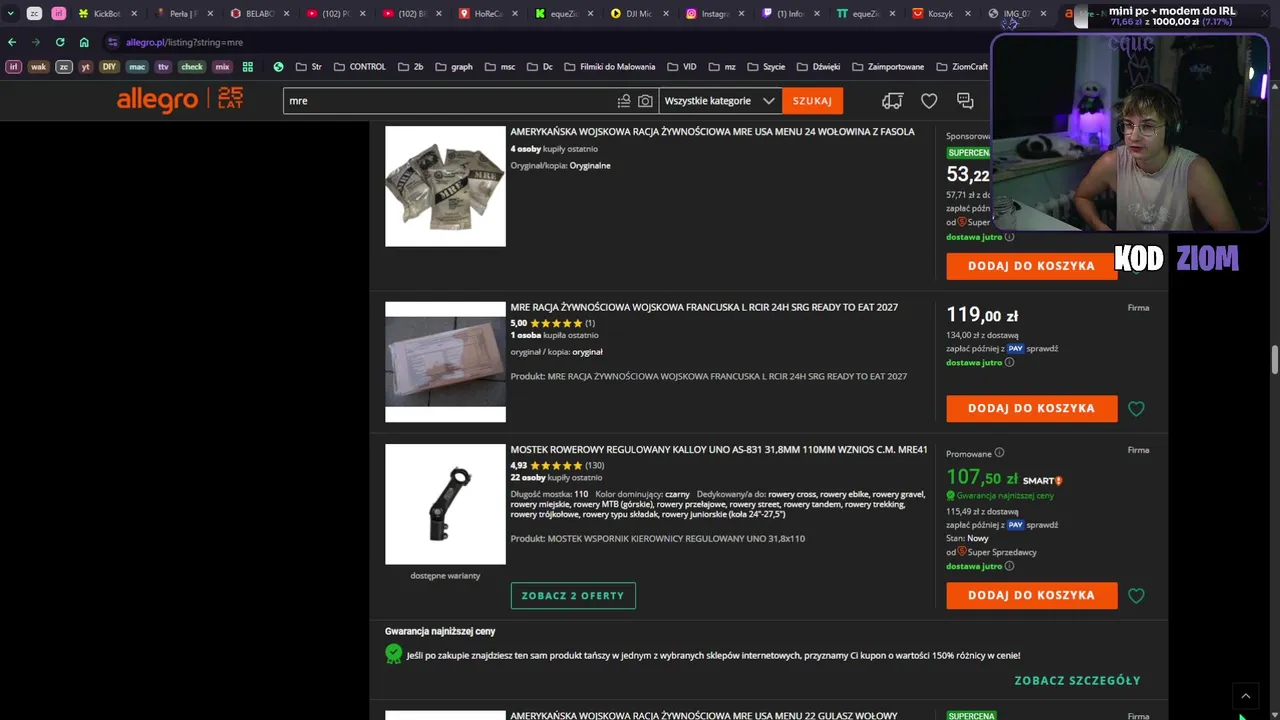Open the Kalloy Uno stem product thumbnail
The width and height of the screenshot is (1280, 720).
445,504
